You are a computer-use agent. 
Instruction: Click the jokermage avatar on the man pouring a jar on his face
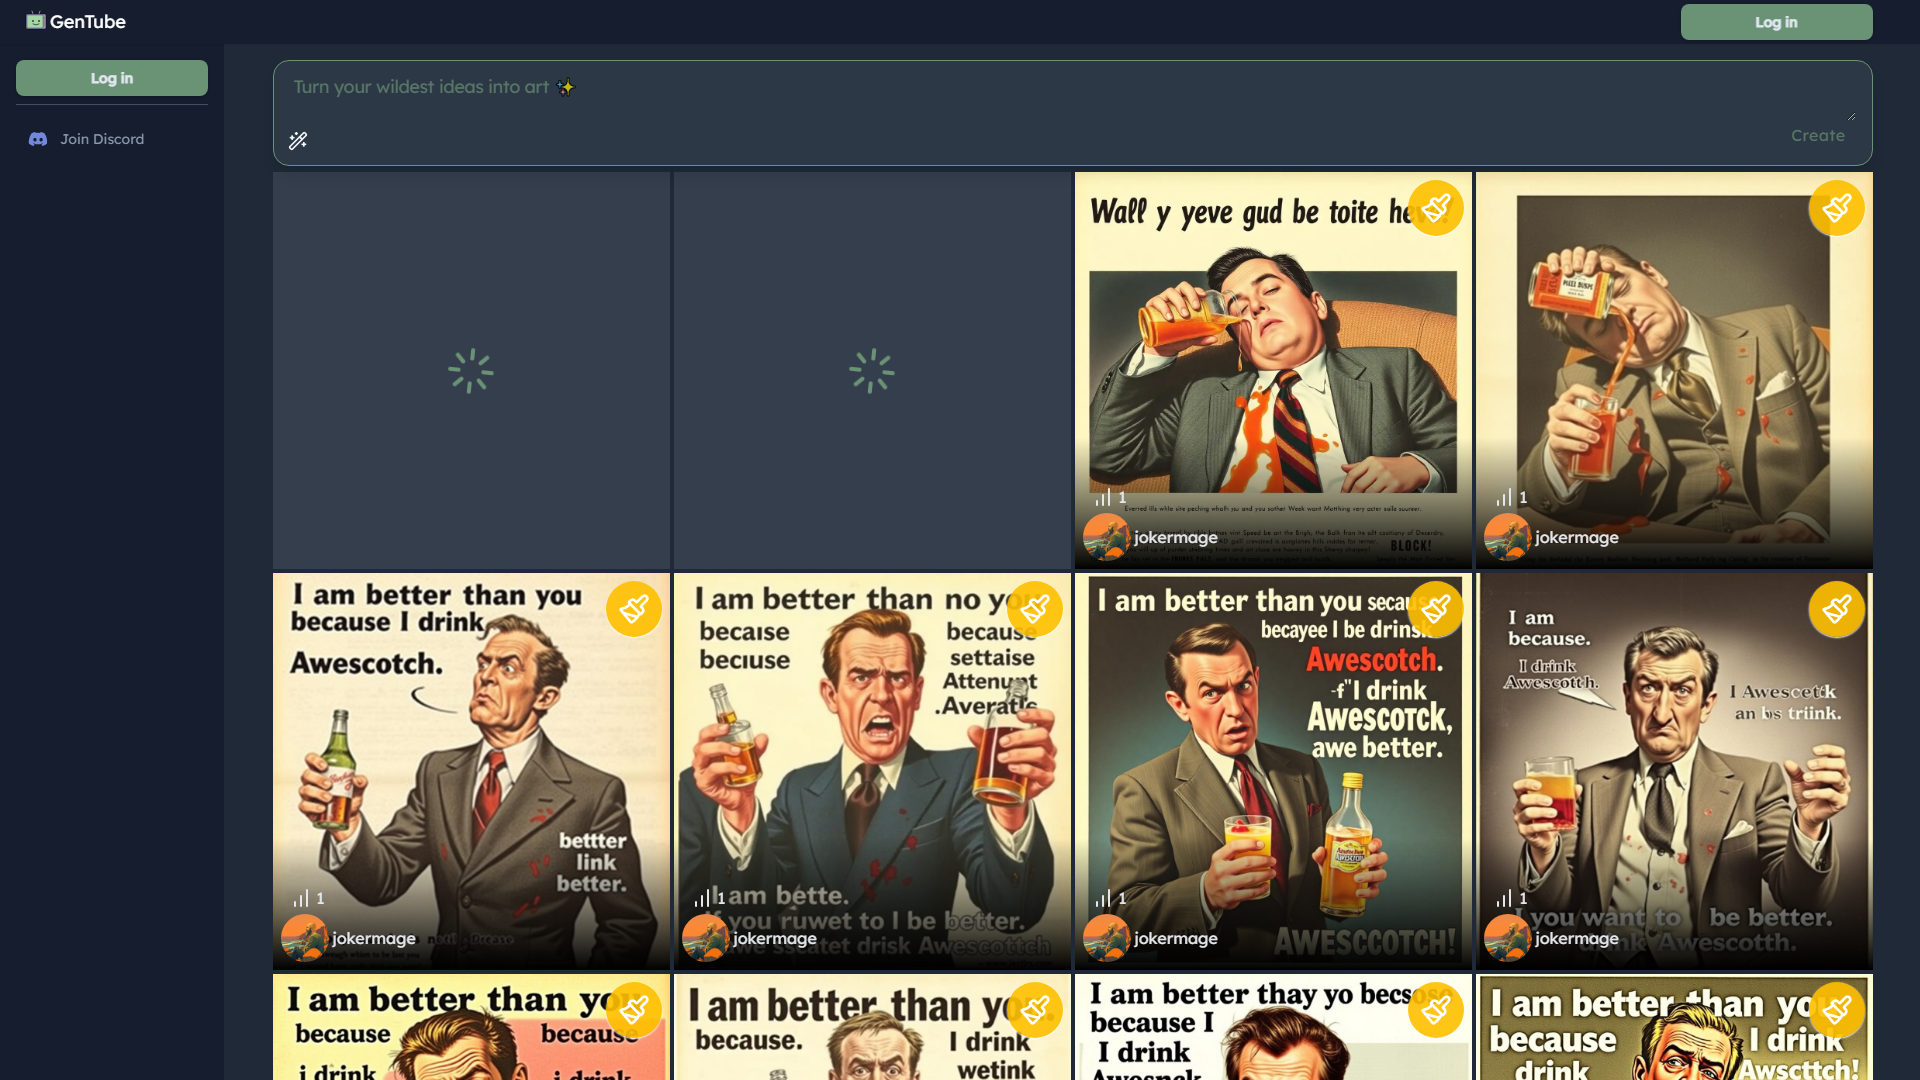1508,537
